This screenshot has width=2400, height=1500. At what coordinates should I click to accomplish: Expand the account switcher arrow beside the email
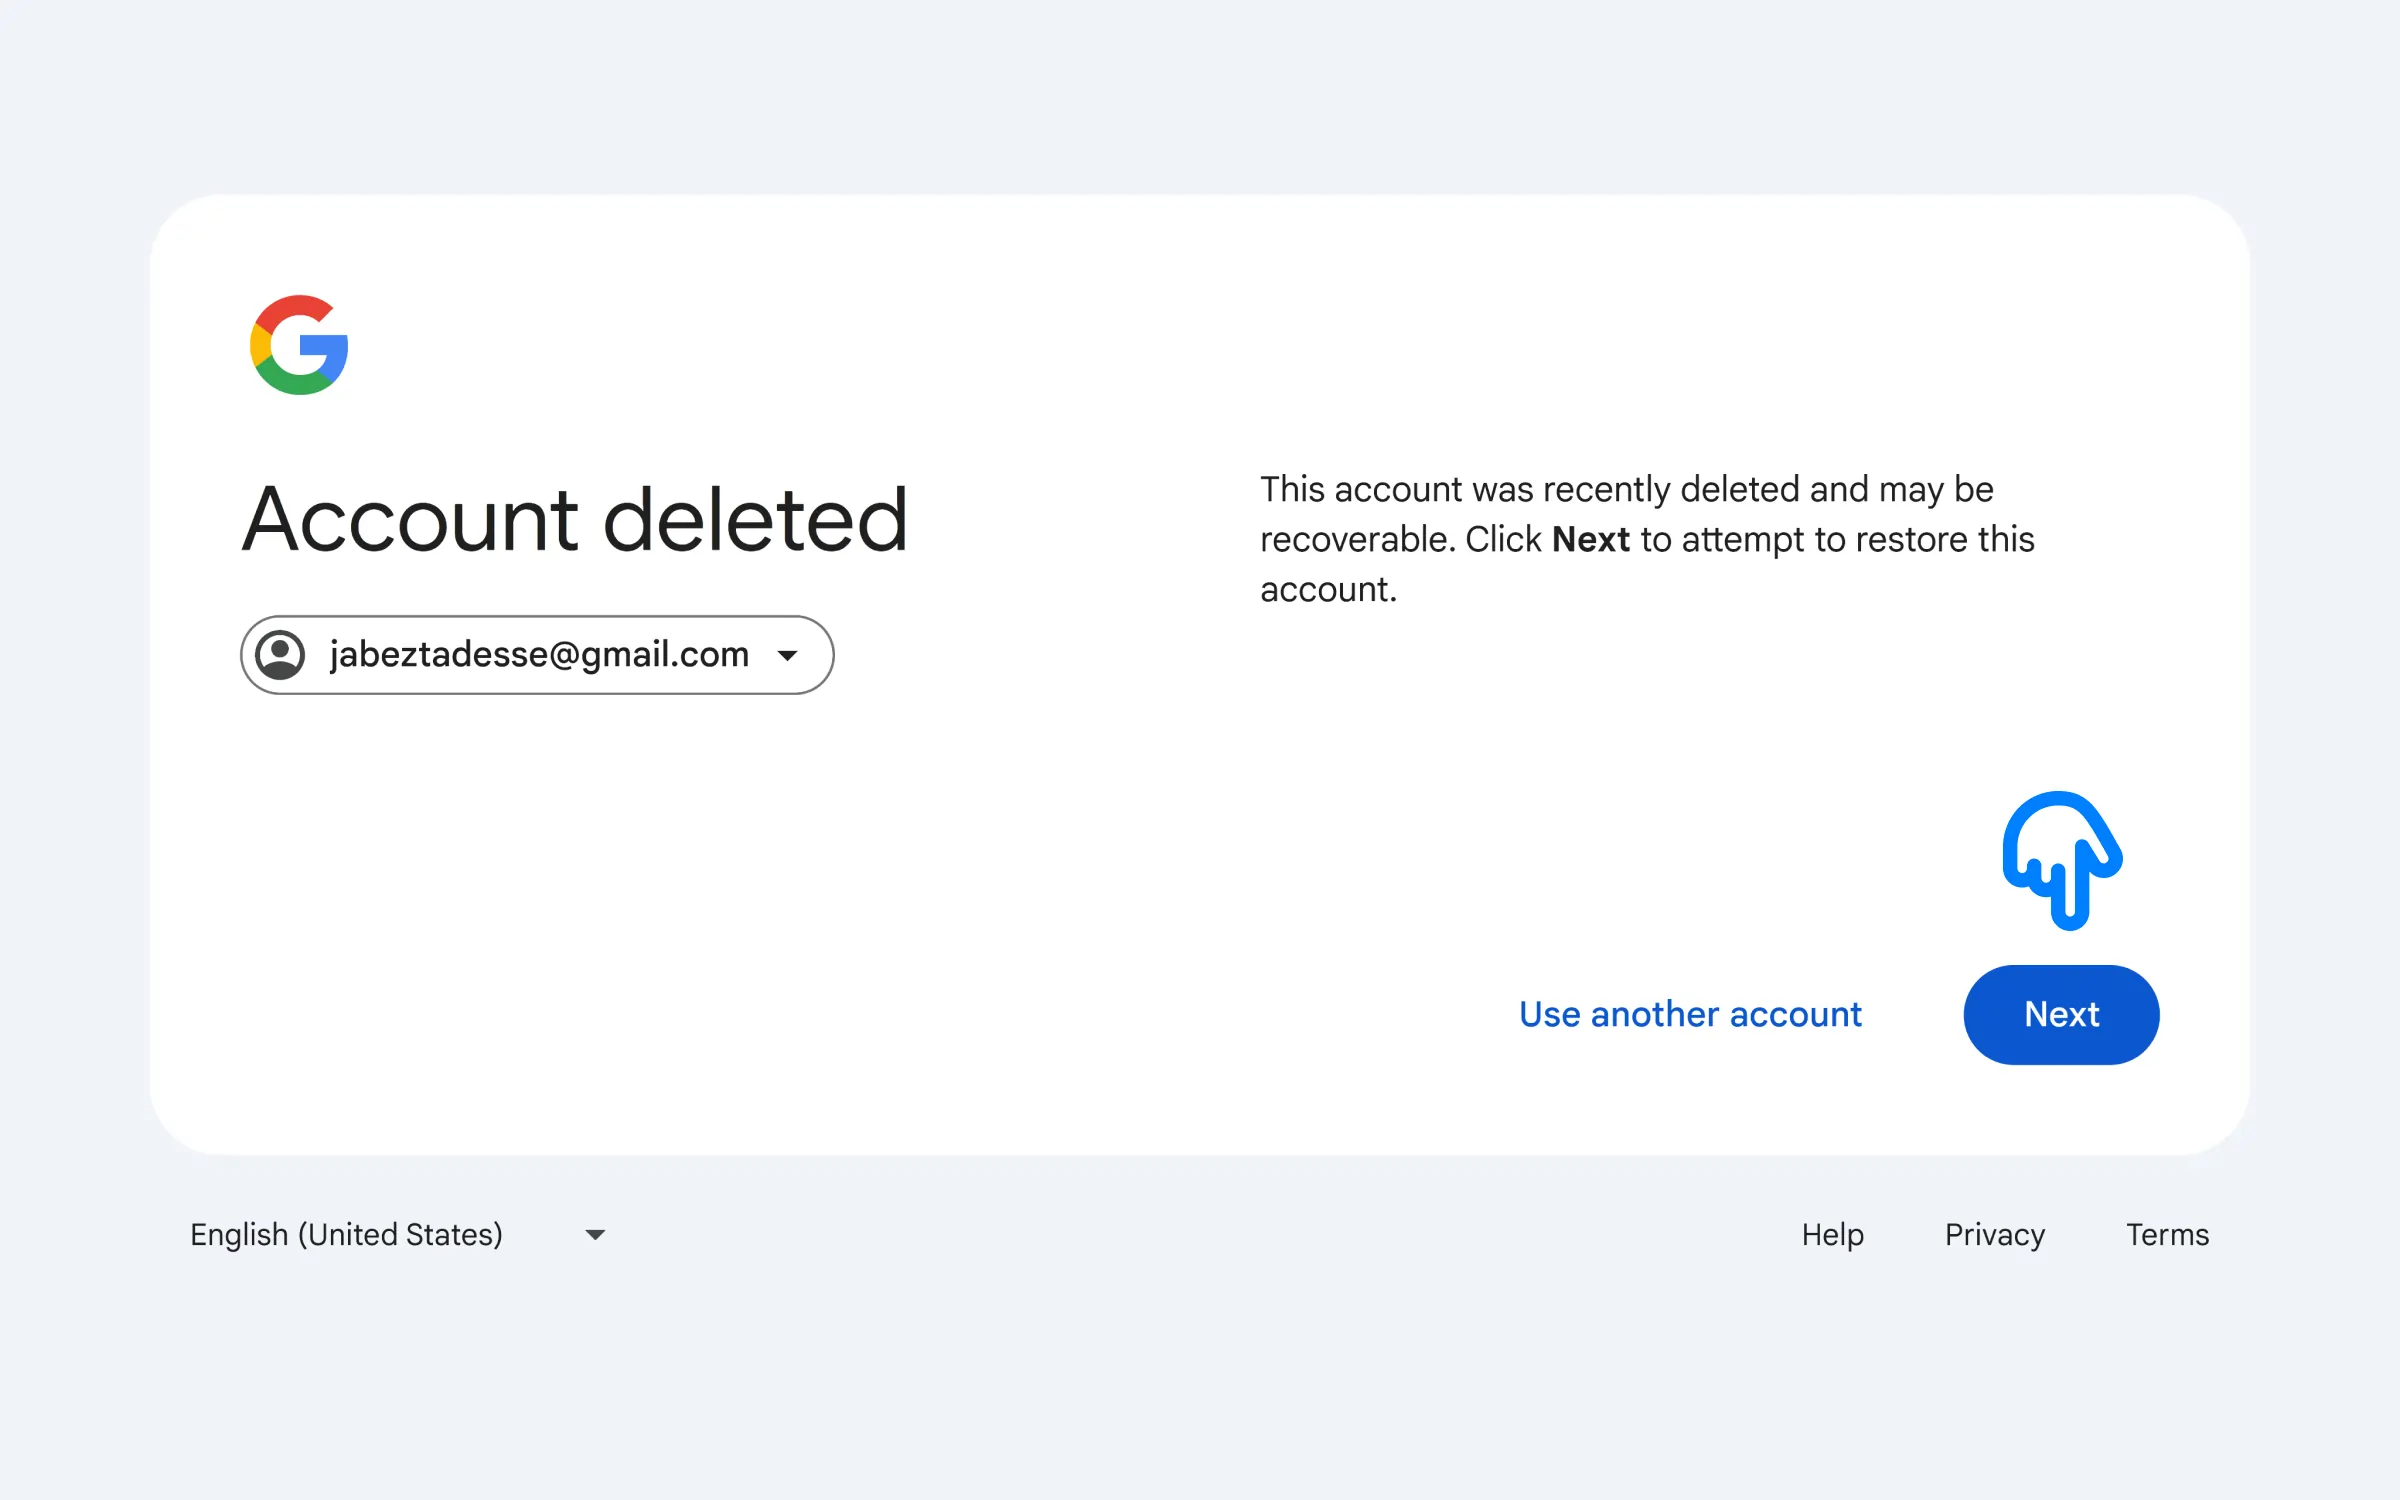(788, 656)
